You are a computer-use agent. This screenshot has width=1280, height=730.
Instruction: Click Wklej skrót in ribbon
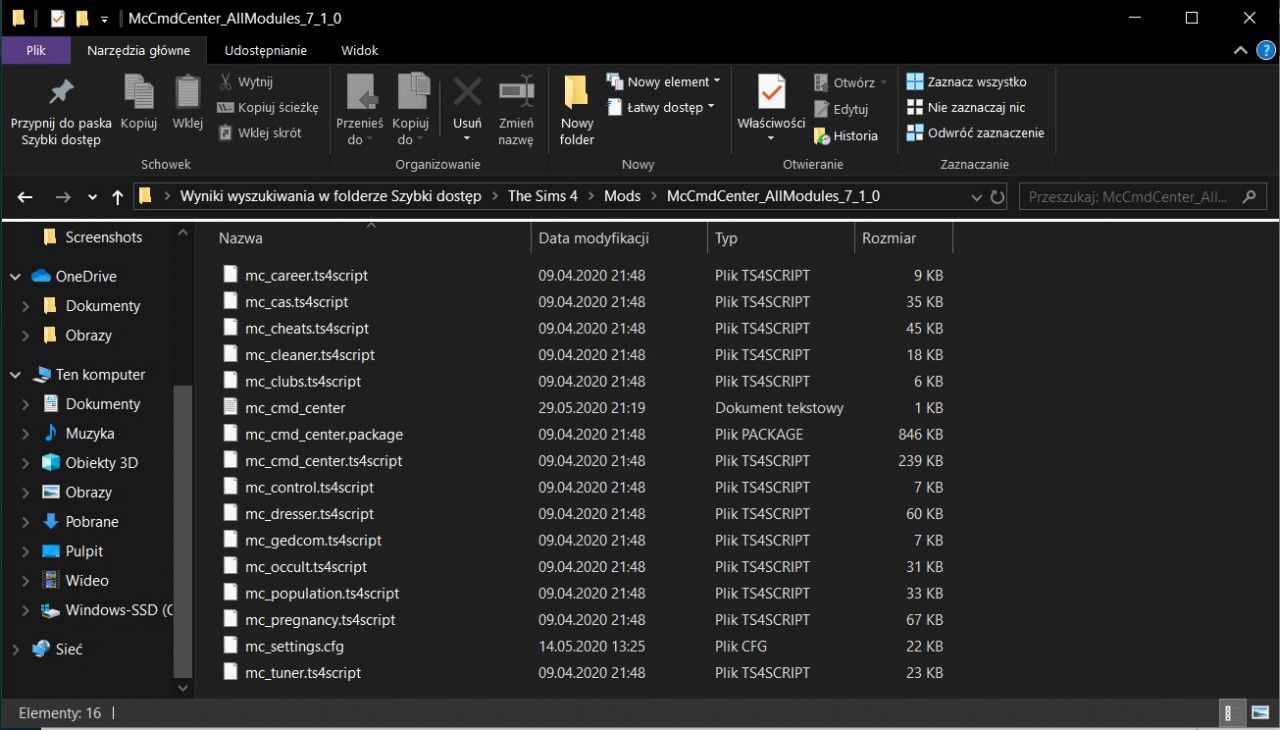coord(260,132)
